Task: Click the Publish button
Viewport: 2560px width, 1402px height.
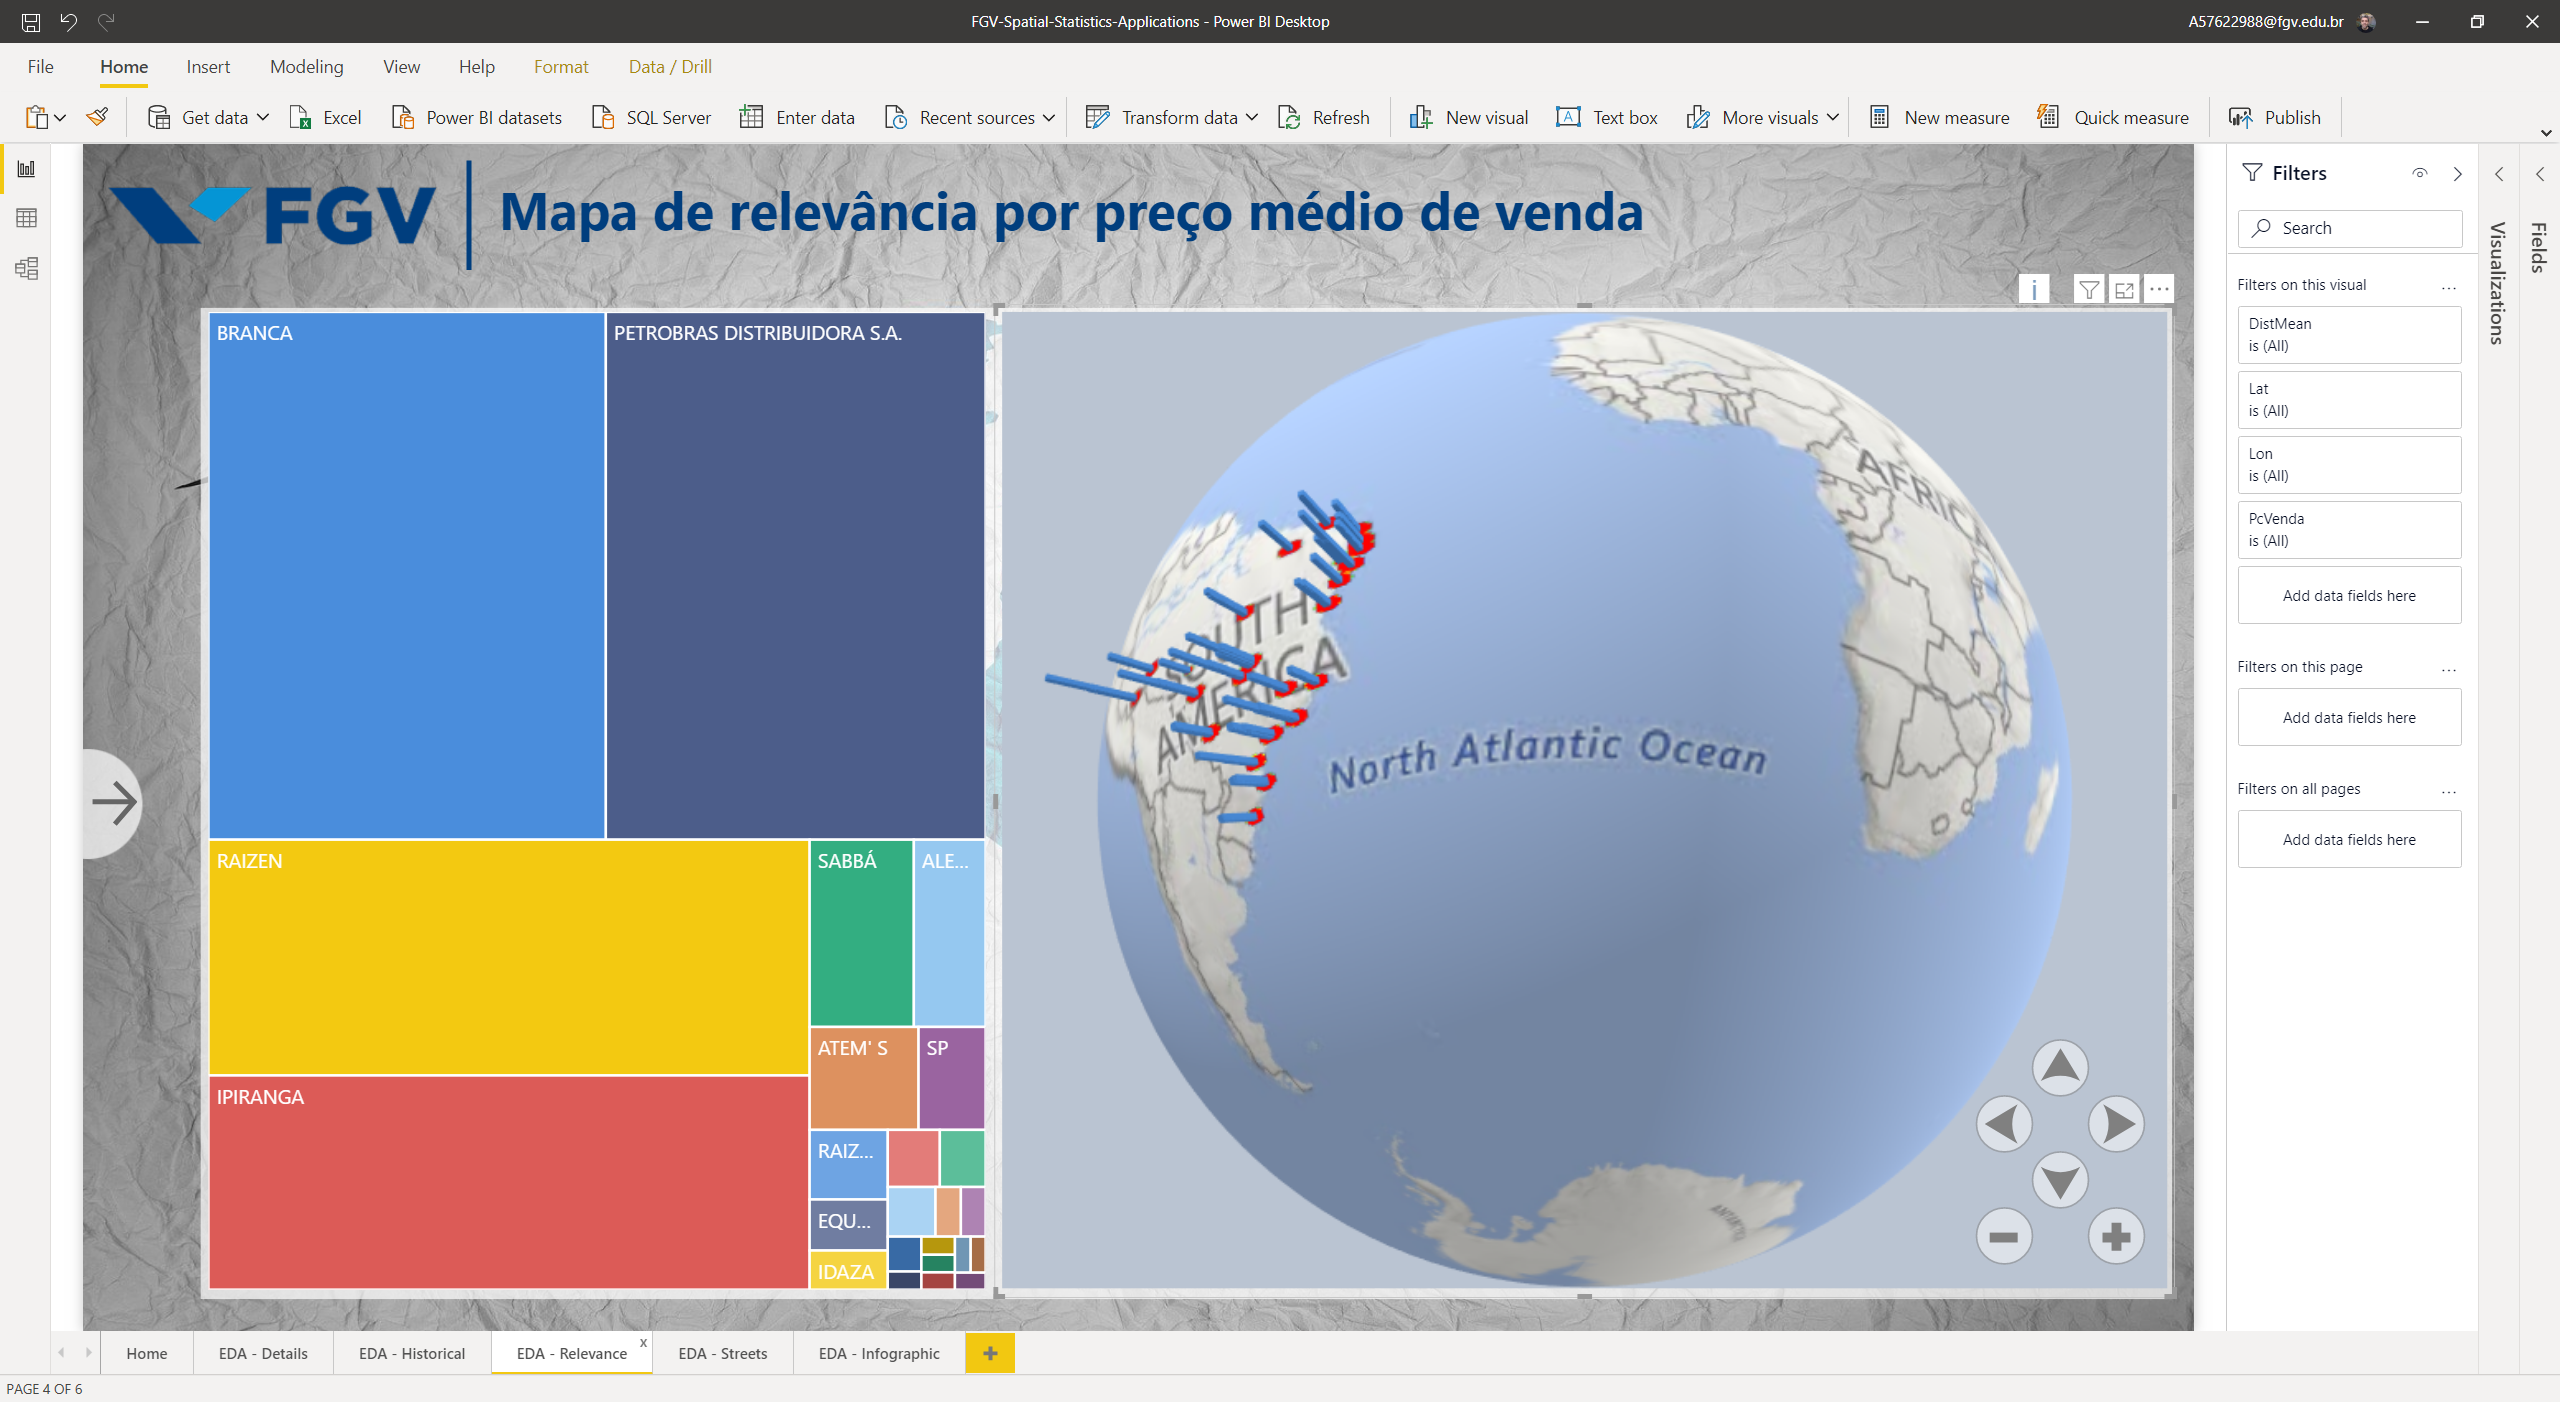Action: (x=2275, y=118)
